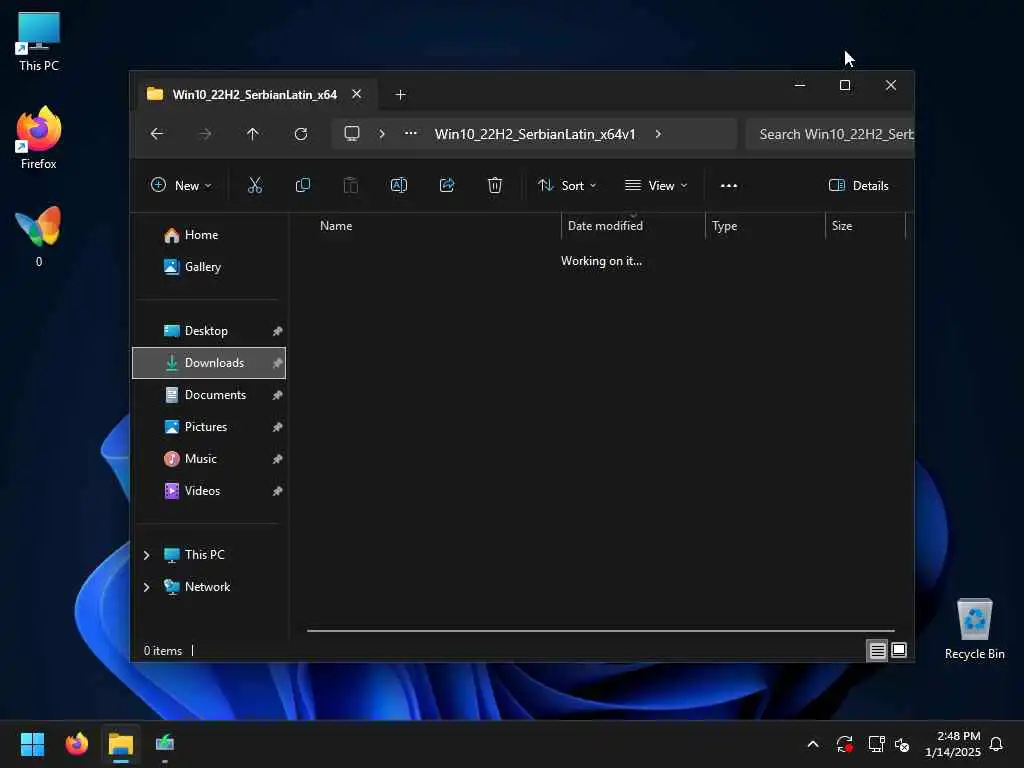1024x768 pixels.
Task: Select the Win10_22H2_SerbianLatin_x64 tab
Action: 254,95
